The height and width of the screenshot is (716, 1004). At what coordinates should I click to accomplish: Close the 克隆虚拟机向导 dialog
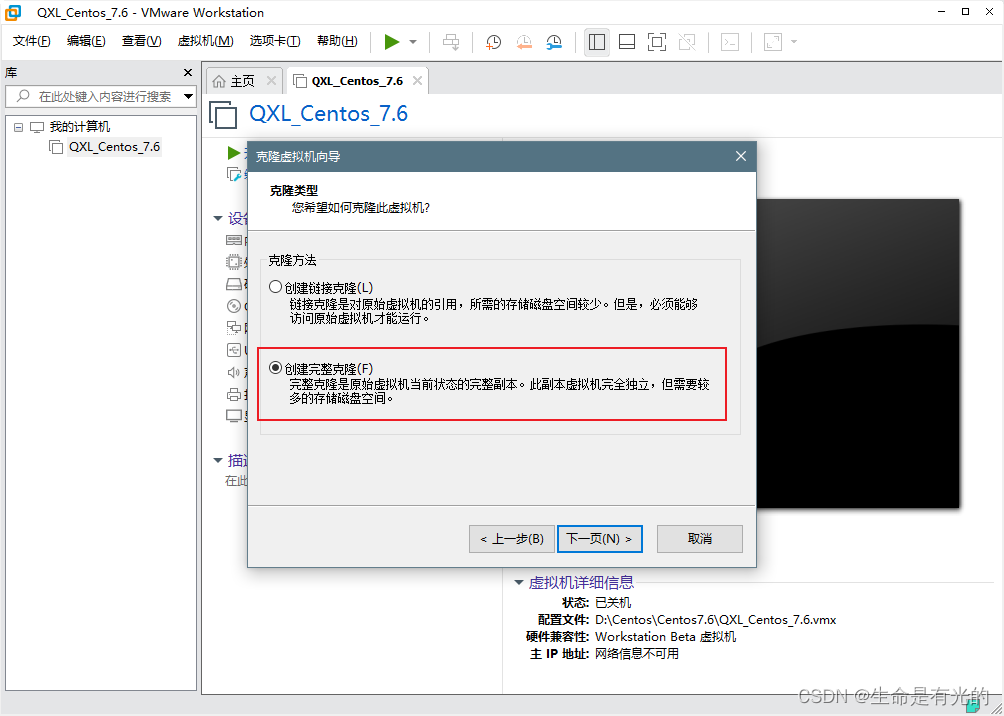(x=741, y=156)
